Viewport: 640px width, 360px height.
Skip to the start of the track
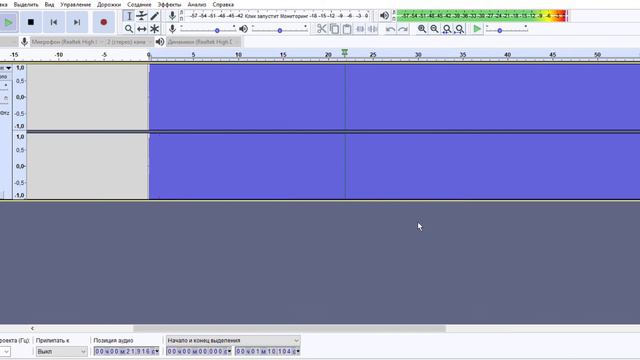coord(53,22)
